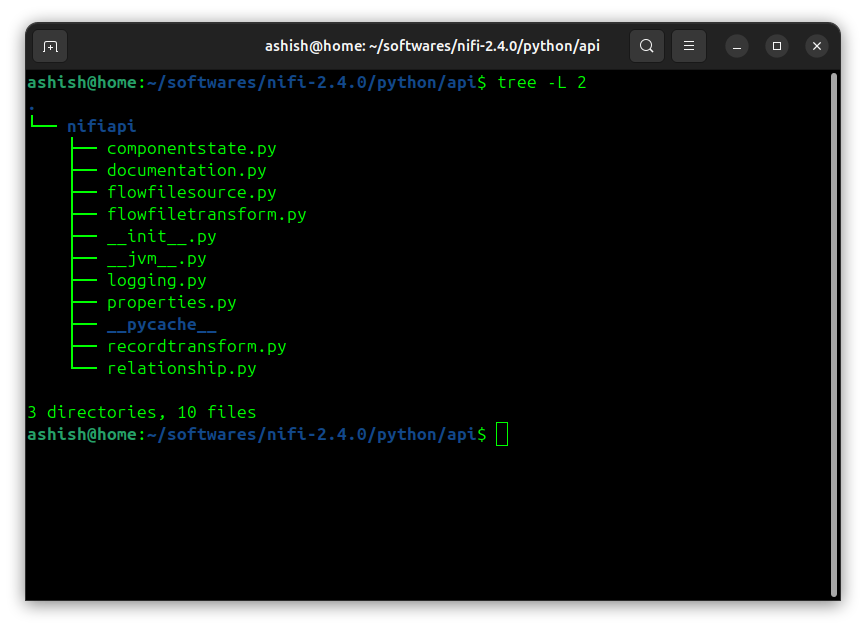Image resolution: width=866 pixels, height=629 pixels.
Task: Open a new terminal tab
Action: point(50,46)
